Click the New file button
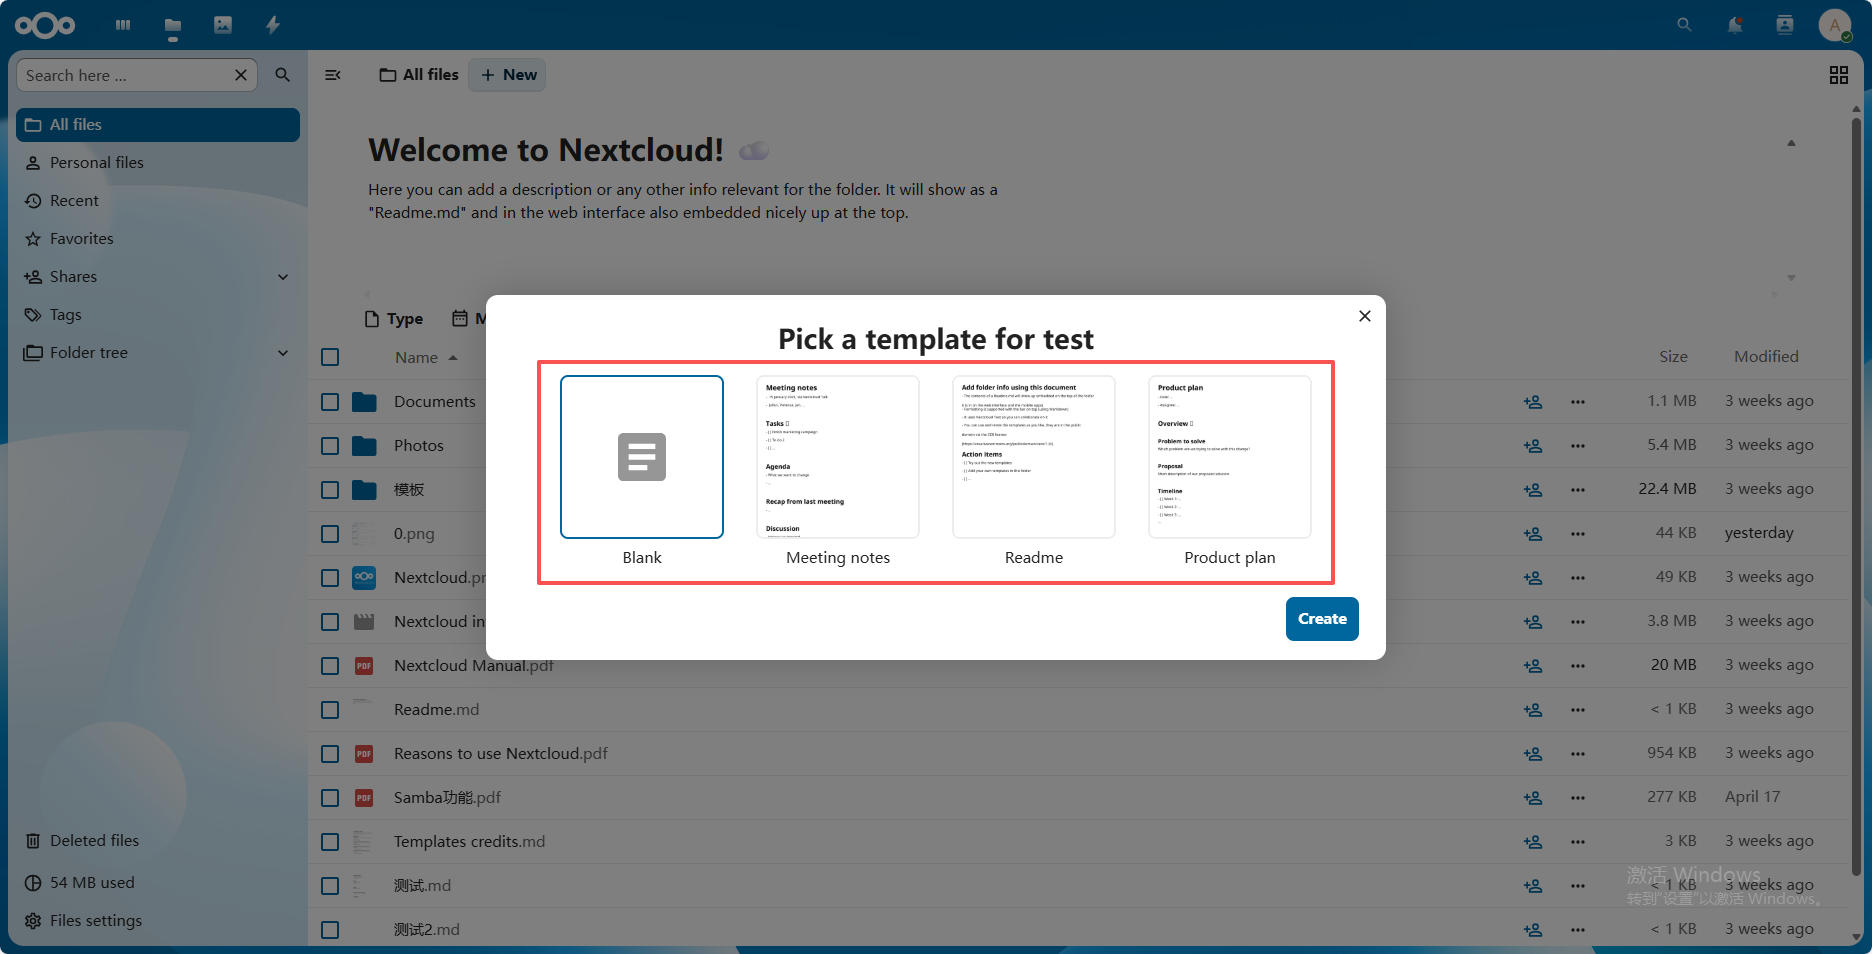The width and height of the screenshot is (1872, 954). point(508,75)
